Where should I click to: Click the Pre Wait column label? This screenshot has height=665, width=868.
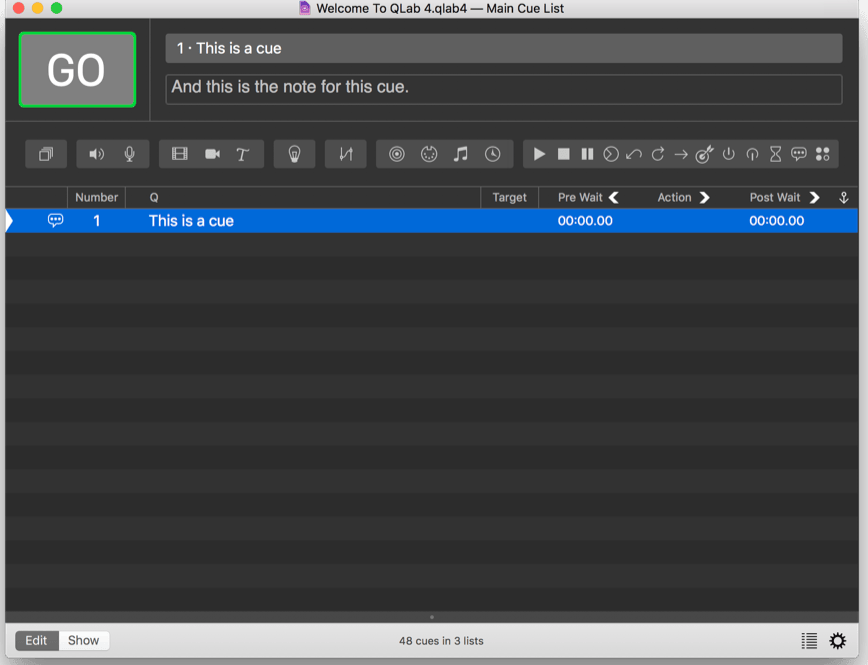coord(580,198)
